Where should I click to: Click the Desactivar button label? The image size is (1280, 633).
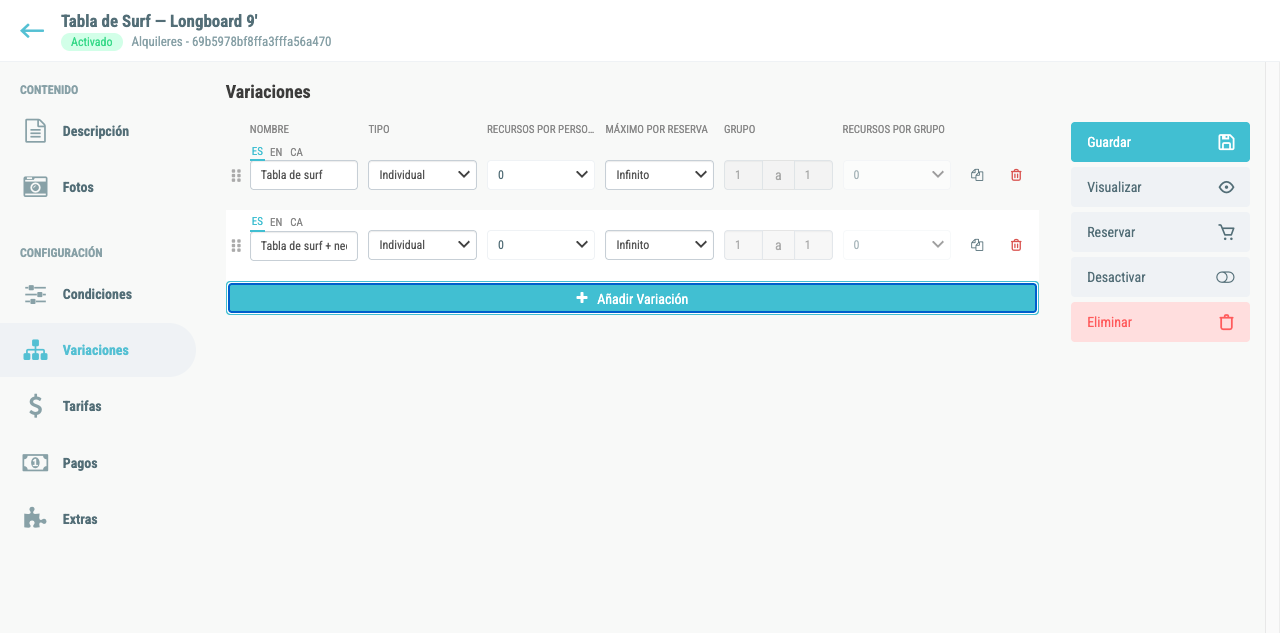coord(1116,277)
